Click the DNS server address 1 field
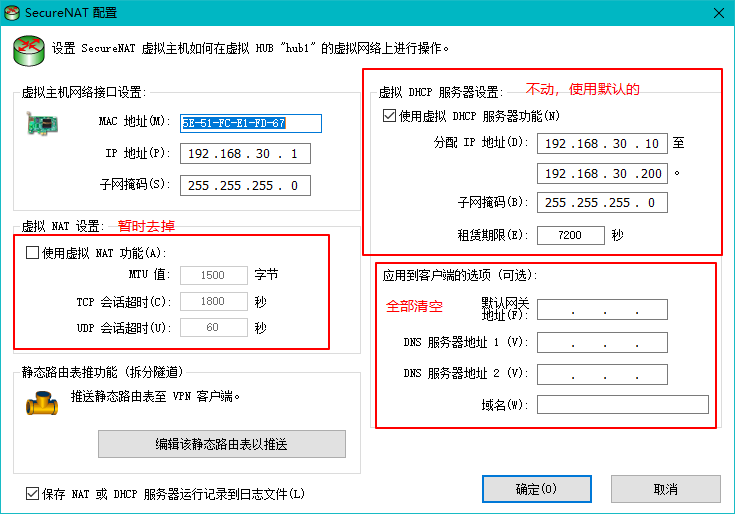This screenshot has width=735, height=514. coord(602,343)
